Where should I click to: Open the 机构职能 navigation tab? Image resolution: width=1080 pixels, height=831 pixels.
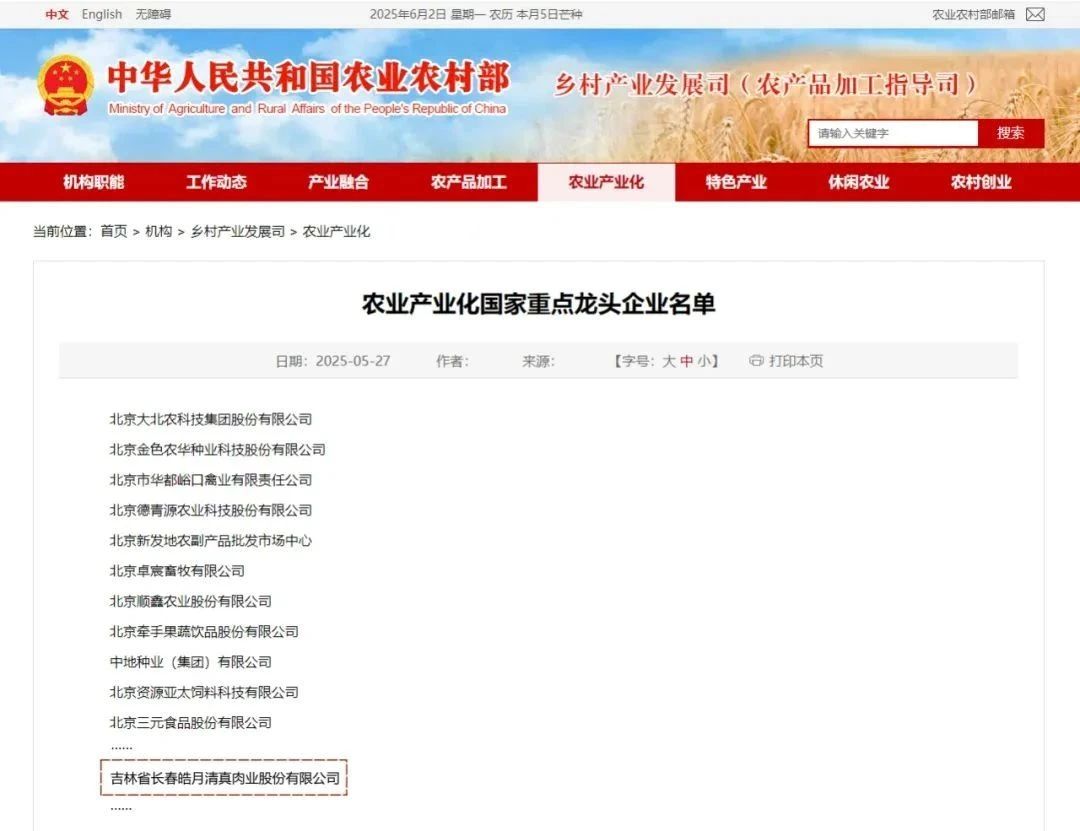tap(94, 182)
